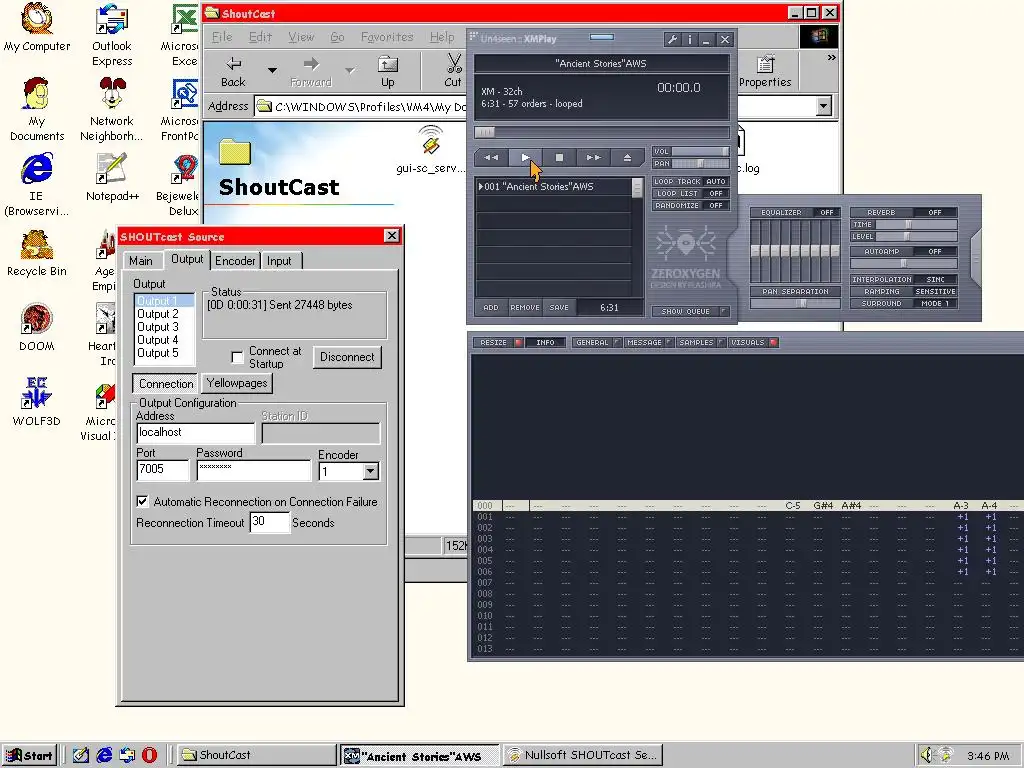This screenshot has width=1024, height=768.
Task: Click Remove in XMPlay playlist
Action: (524, 308)
